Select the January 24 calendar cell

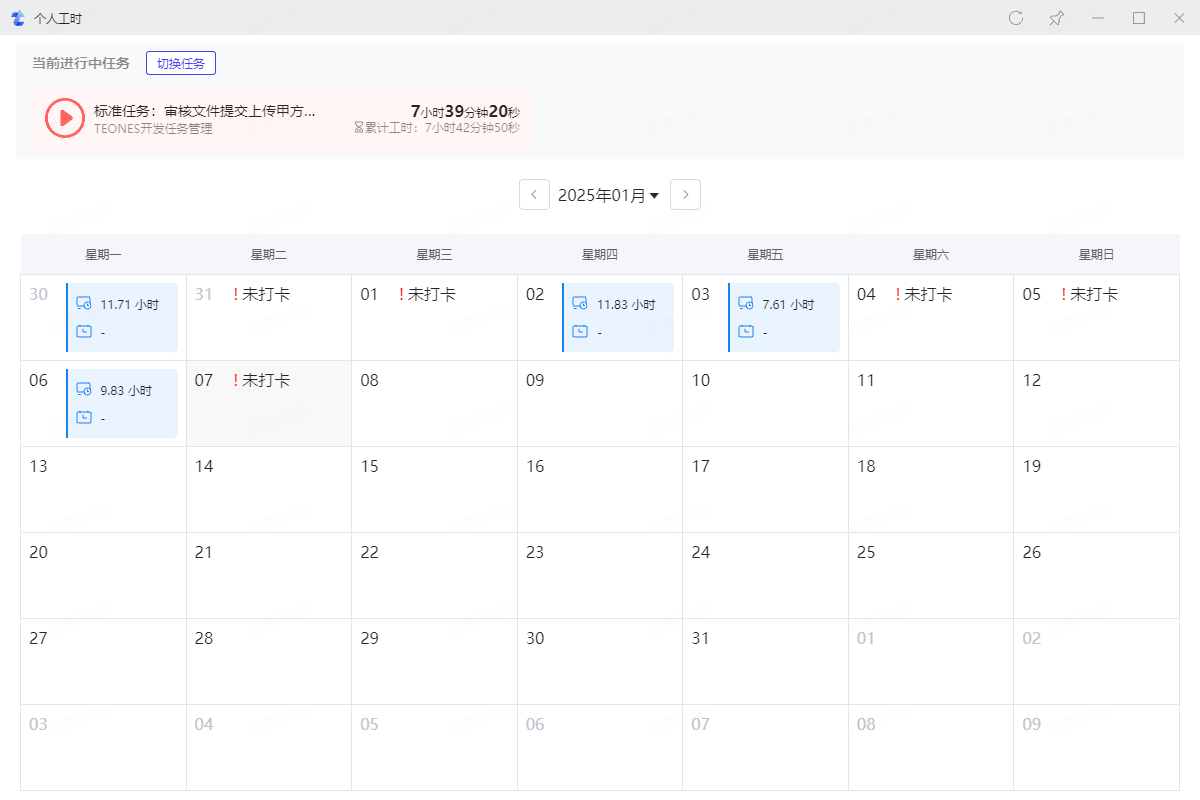point(765,575)
